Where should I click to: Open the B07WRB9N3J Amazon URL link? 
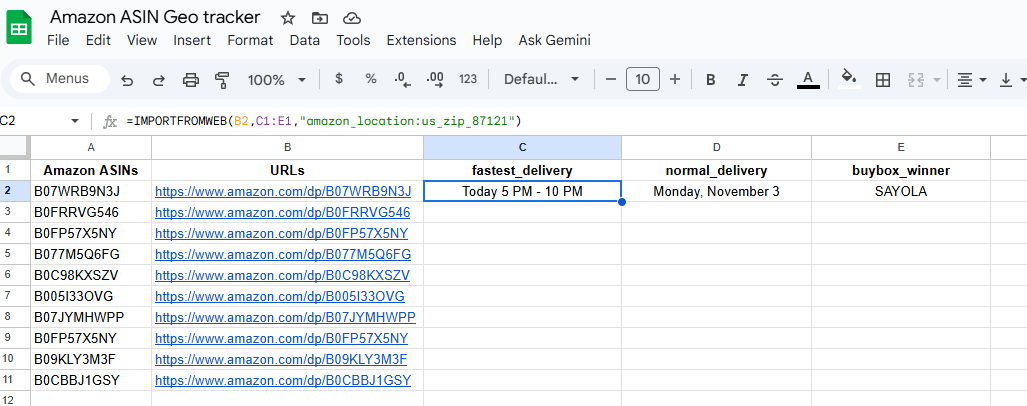point(283,191)
